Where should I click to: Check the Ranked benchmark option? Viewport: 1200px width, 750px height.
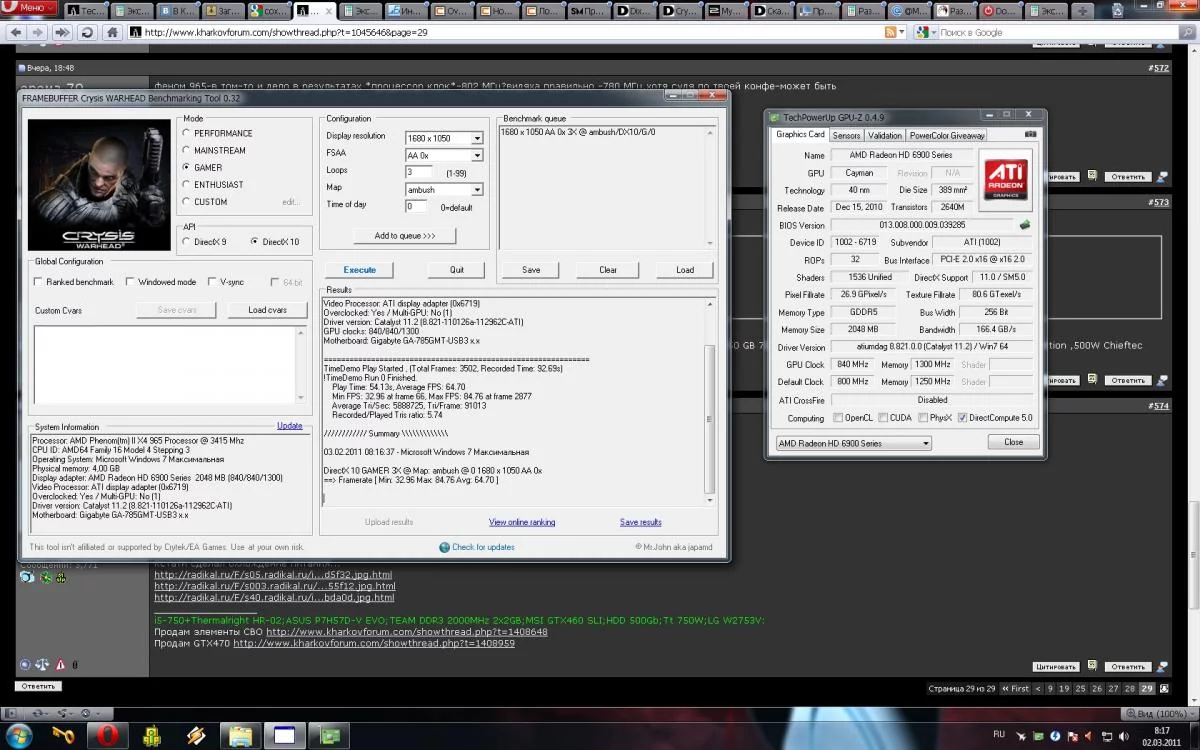(38, 282)
